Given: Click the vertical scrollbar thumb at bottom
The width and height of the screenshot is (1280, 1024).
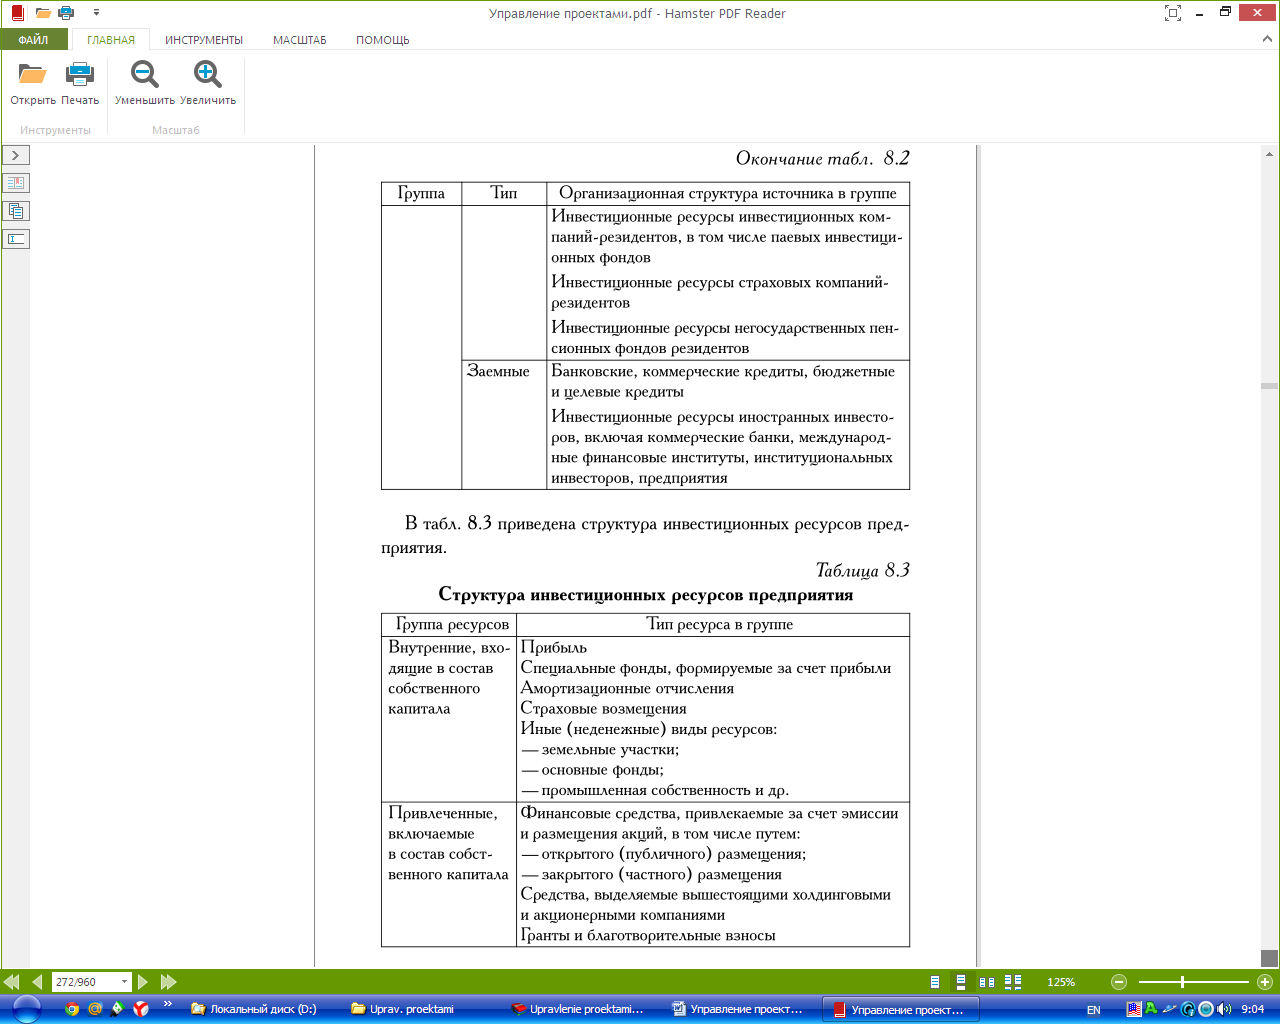Looking at the screenshot, I should 1270,957.
